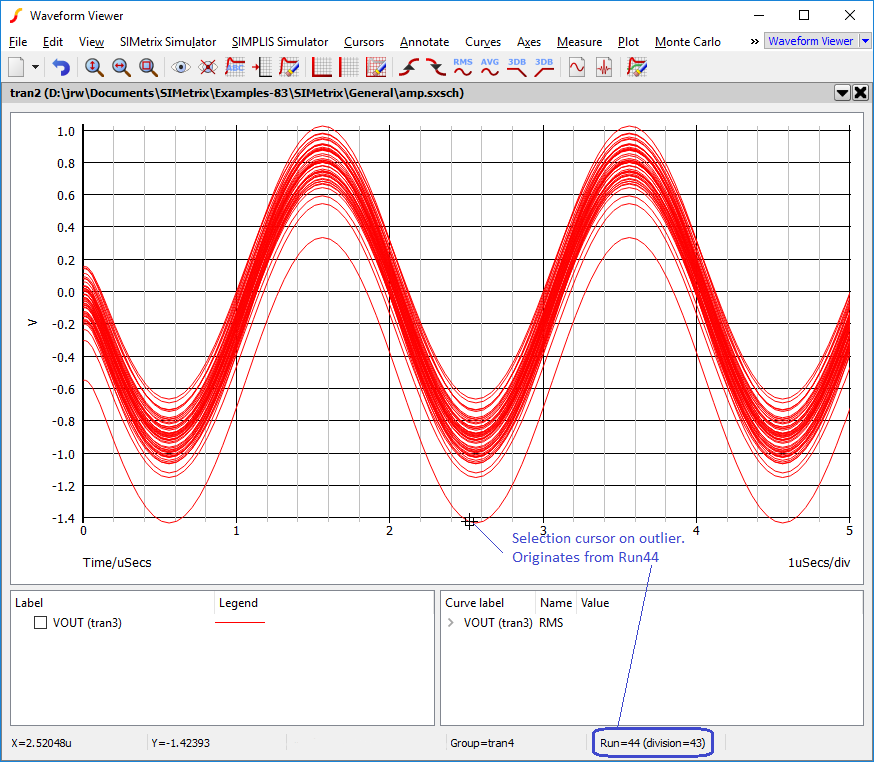Expand the VOUT (tran3) measurement row

coord(451,623)
